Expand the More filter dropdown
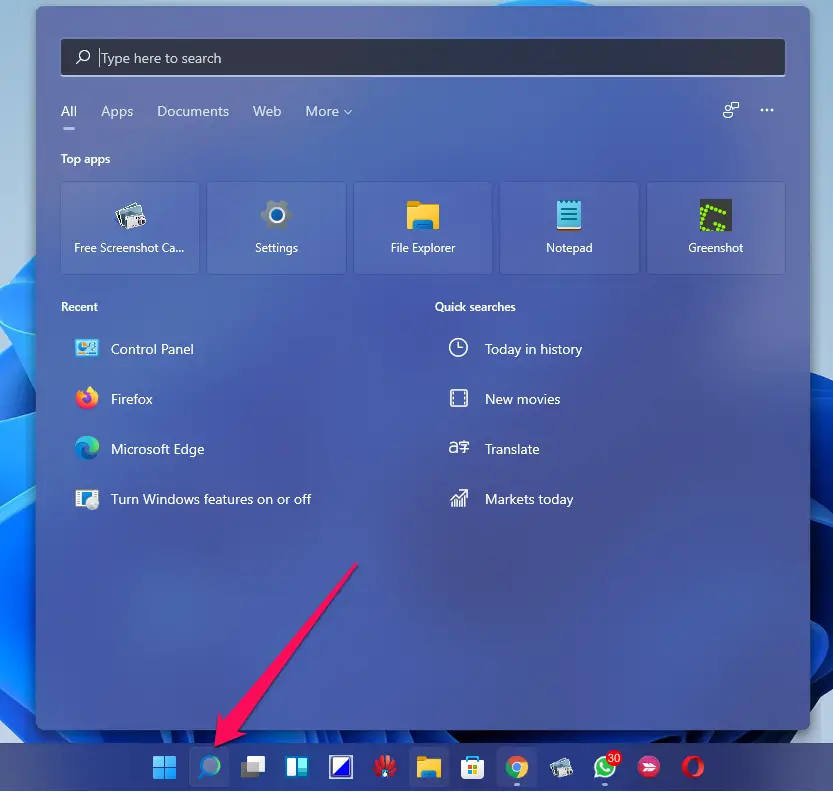The height and width of the screenshot is (792, 833). click(328, 111)
